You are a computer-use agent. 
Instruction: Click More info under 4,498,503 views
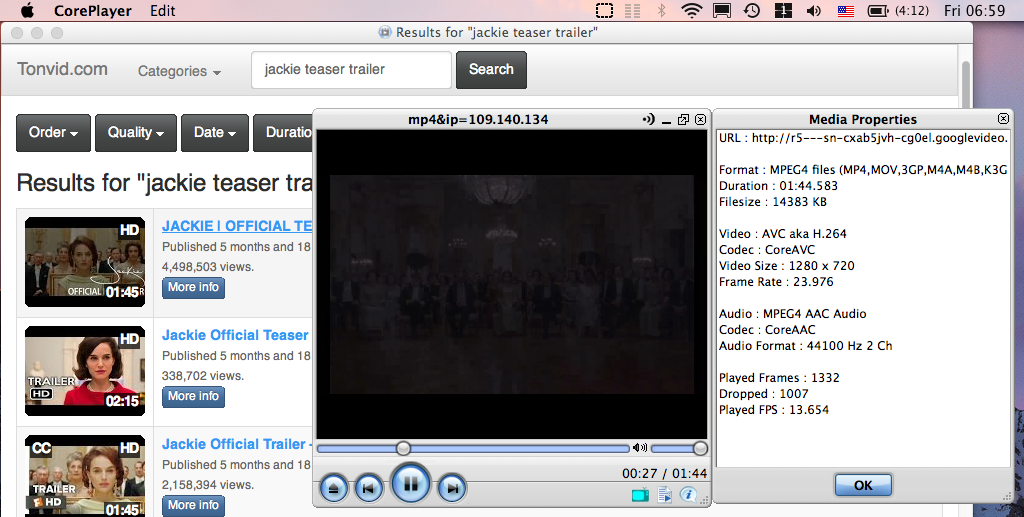pyautogui.click(x=193, y=287)
